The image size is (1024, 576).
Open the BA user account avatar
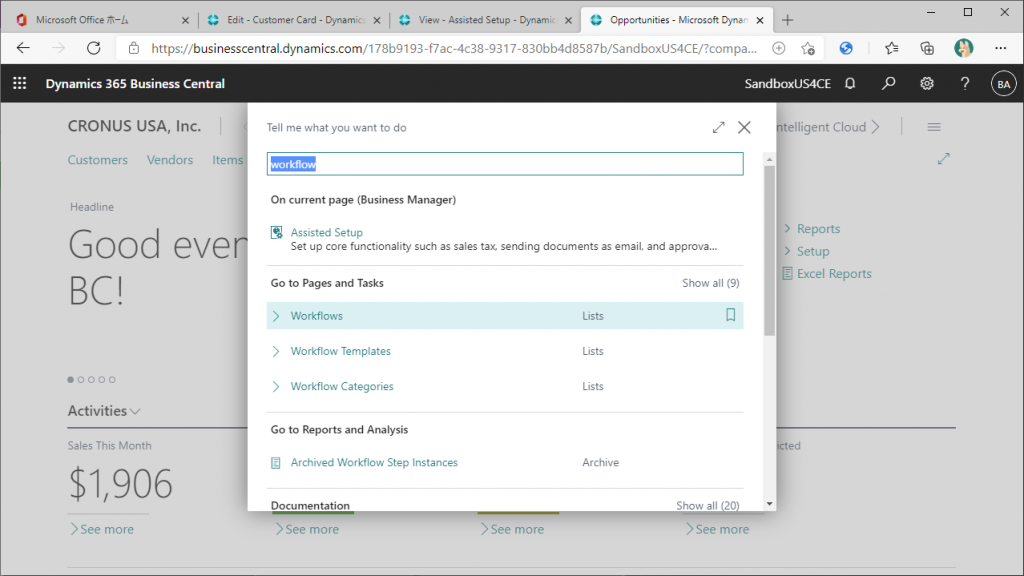[1003, 84]
